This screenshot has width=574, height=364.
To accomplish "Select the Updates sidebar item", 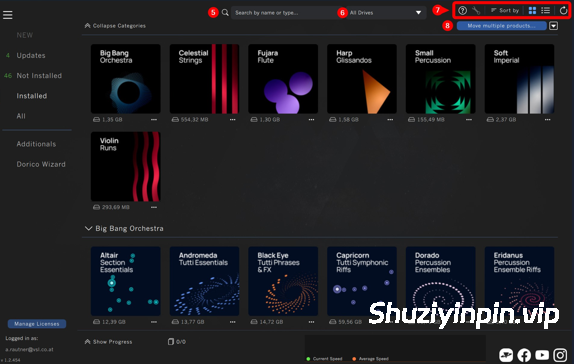I will point(31,56).
